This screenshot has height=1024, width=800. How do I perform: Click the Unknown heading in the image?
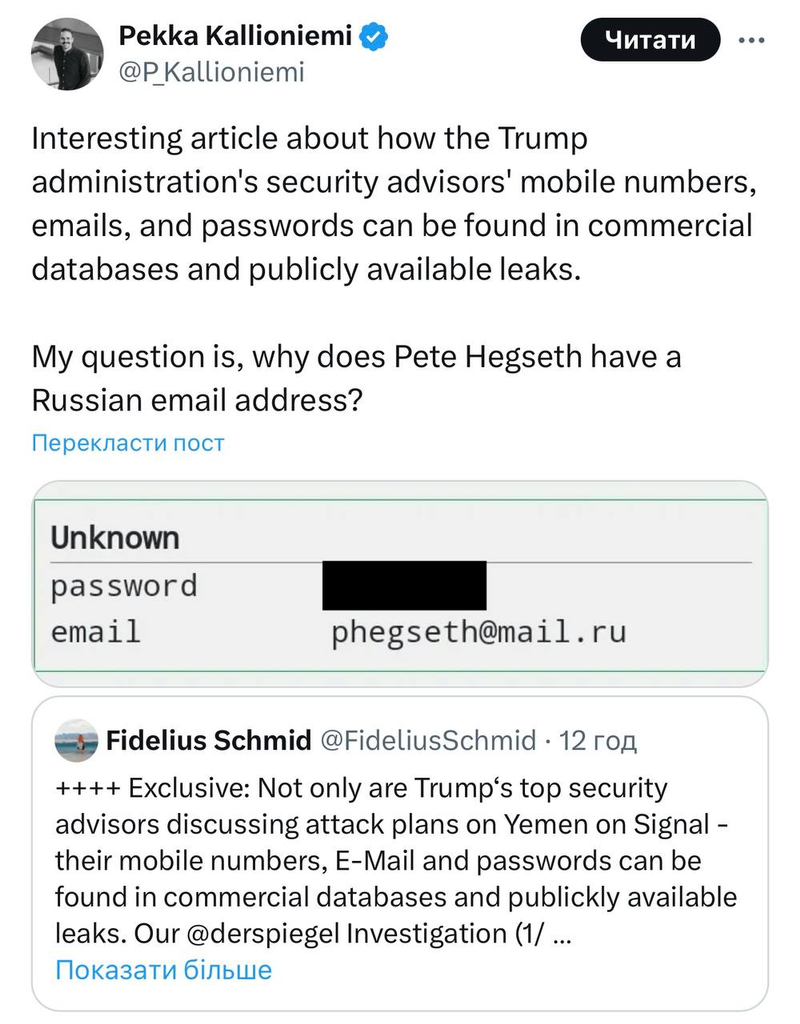[115, 538]
